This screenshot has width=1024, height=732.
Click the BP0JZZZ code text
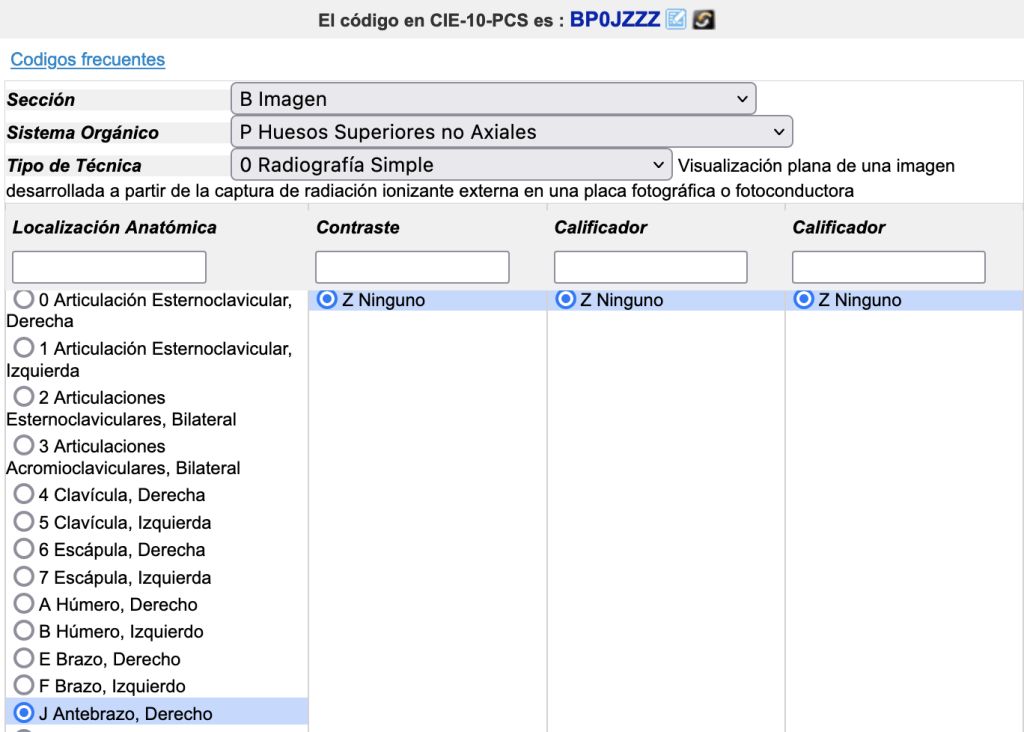[x=615, y=20]
